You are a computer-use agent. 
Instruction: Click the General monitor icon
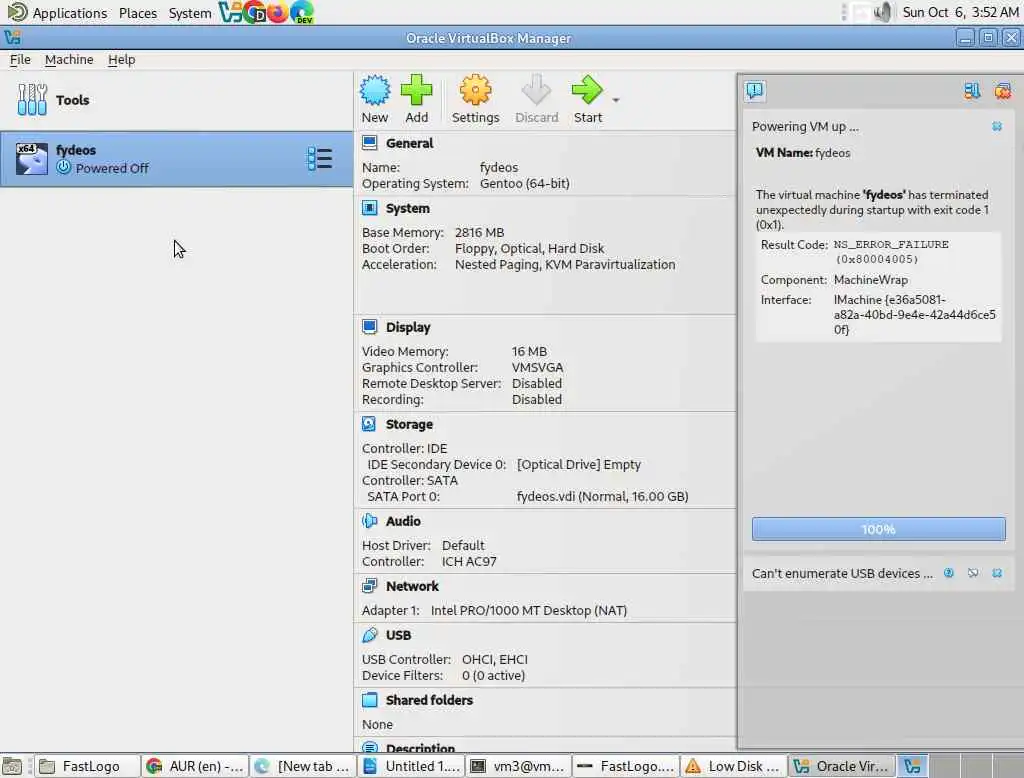[370, 143]
